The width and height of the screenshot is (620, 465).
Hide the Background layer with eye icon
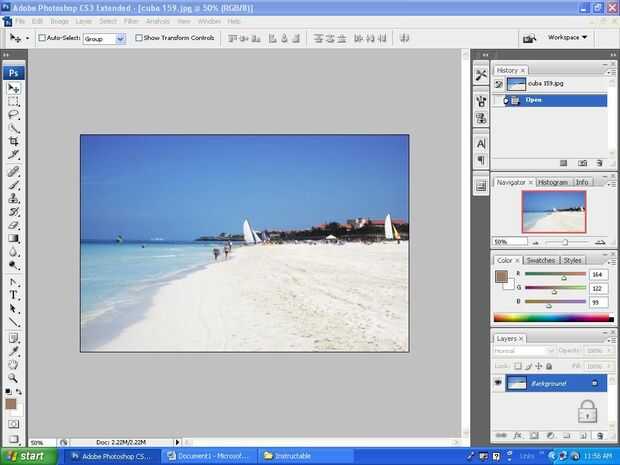pos(498,383)
